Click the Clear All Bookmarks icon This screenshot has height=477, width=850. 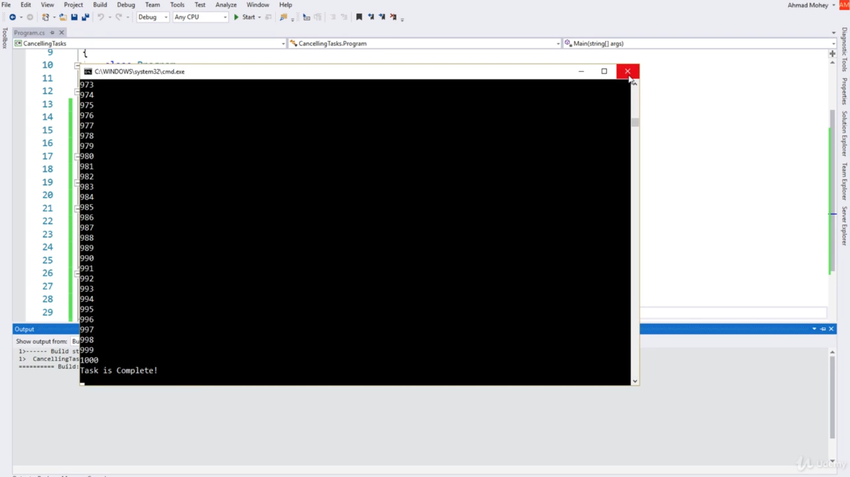point(394,17)
